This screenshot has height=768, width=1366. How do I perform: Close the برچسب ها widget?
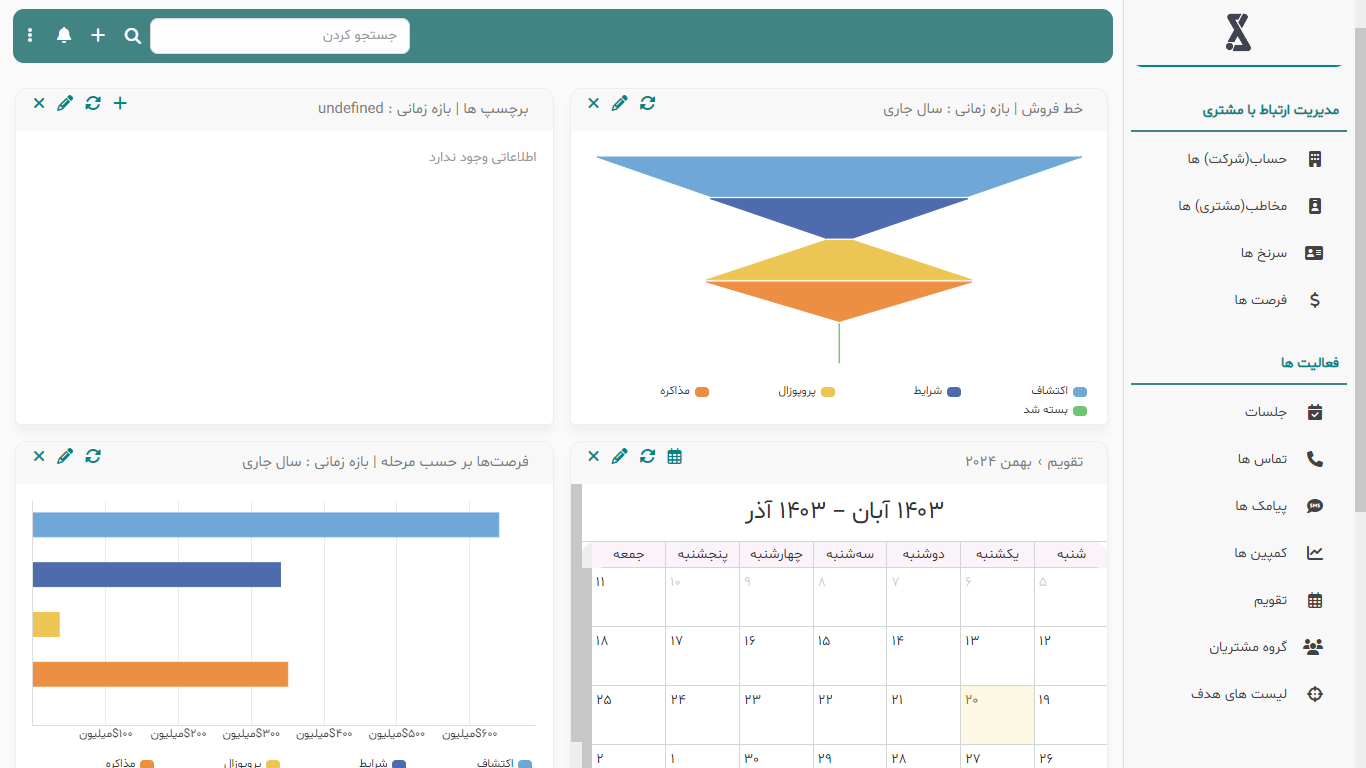pos(39,103)
